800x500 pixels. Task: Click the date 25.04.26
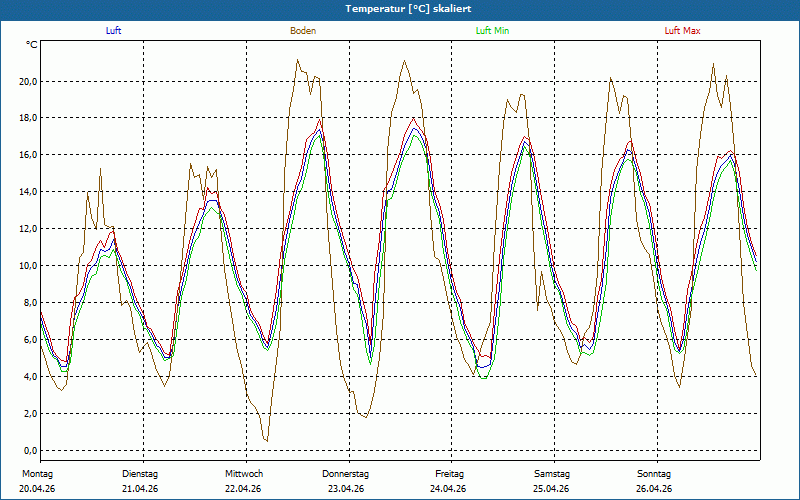coord(551,489)
